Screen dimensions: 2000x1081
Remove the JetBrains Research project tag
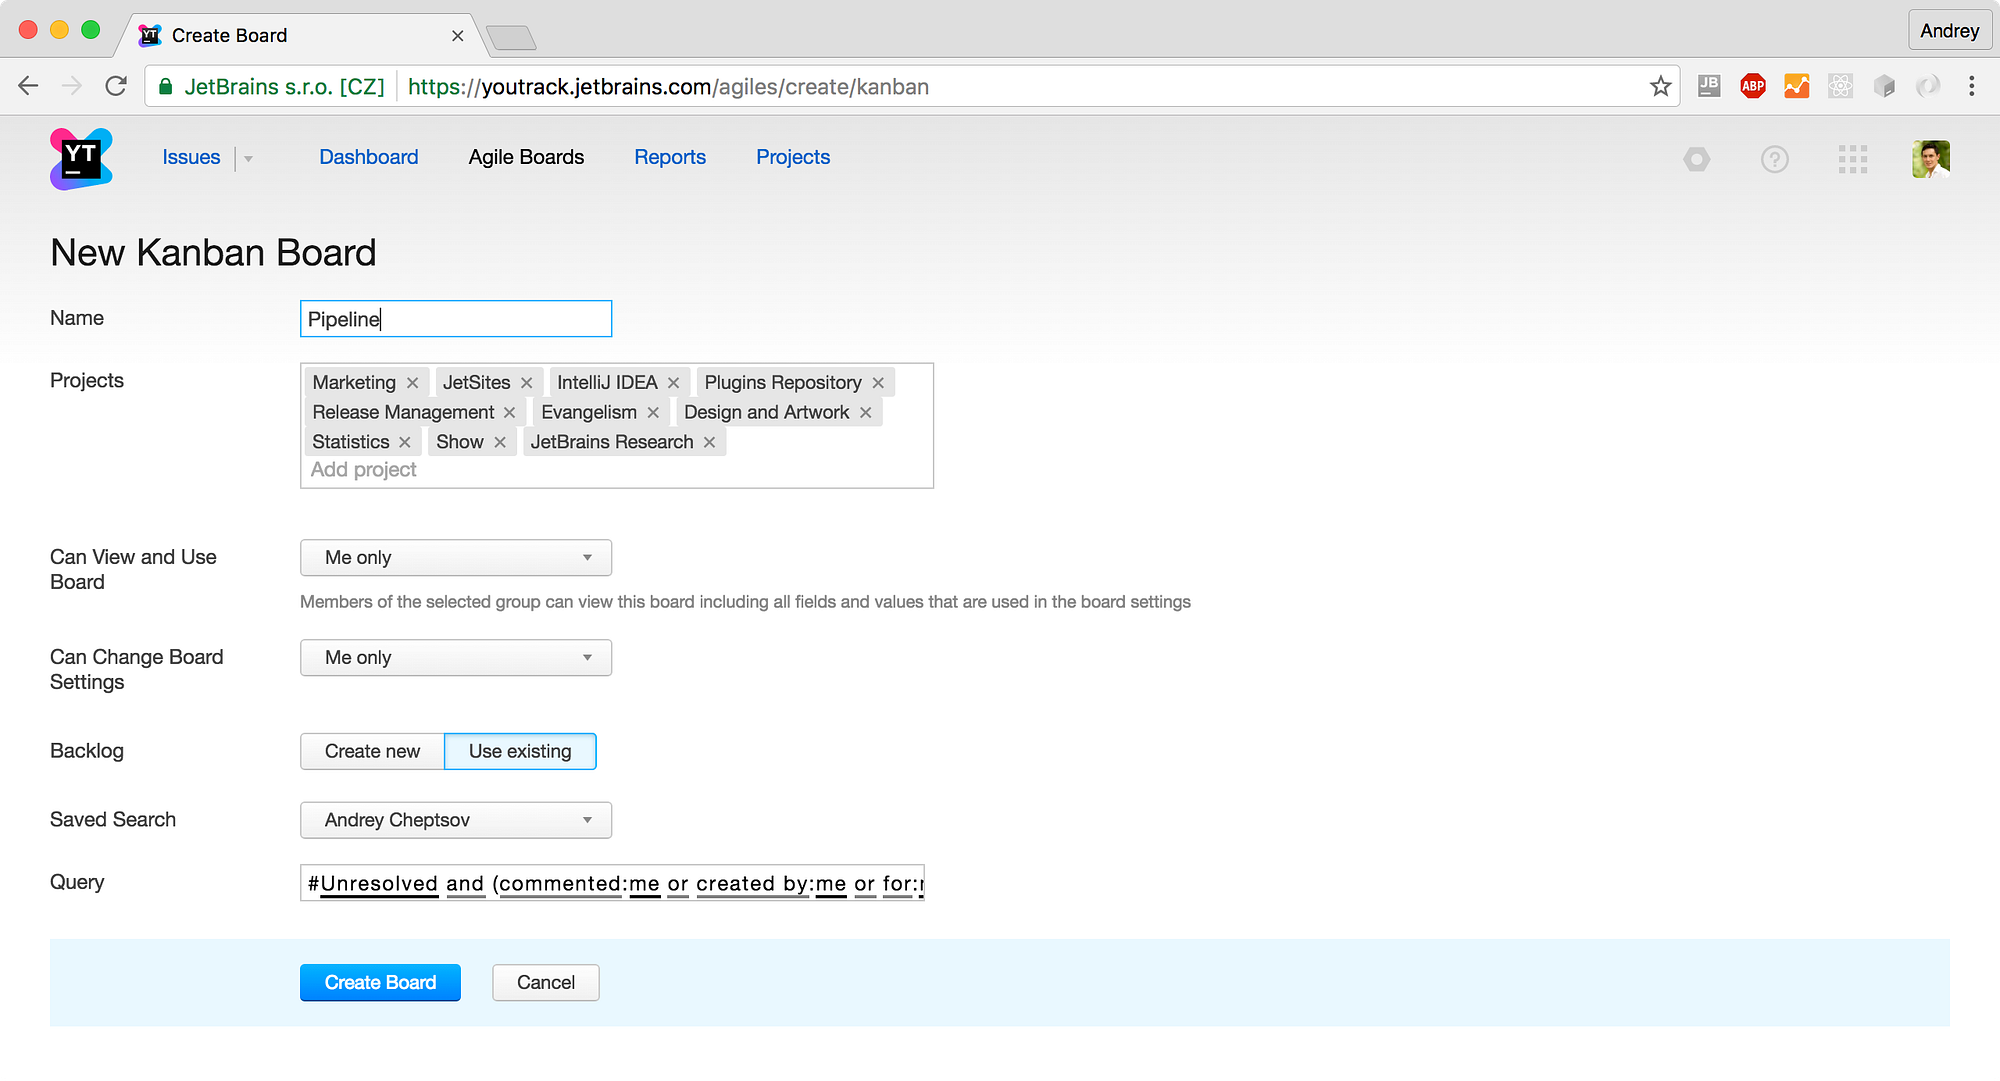[709, 442]
